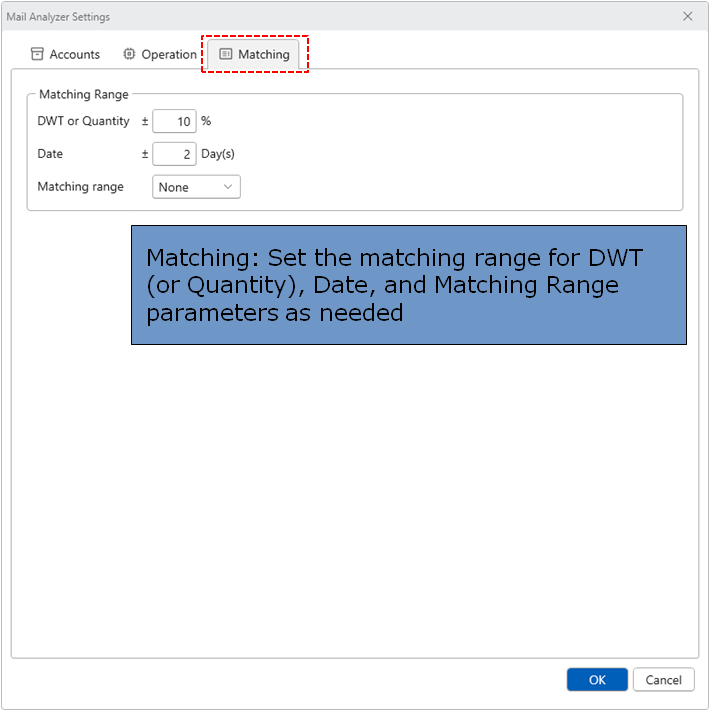Screen dimensions: 710x711
Task: Open the Operation tab
Action: click(168, 54)
